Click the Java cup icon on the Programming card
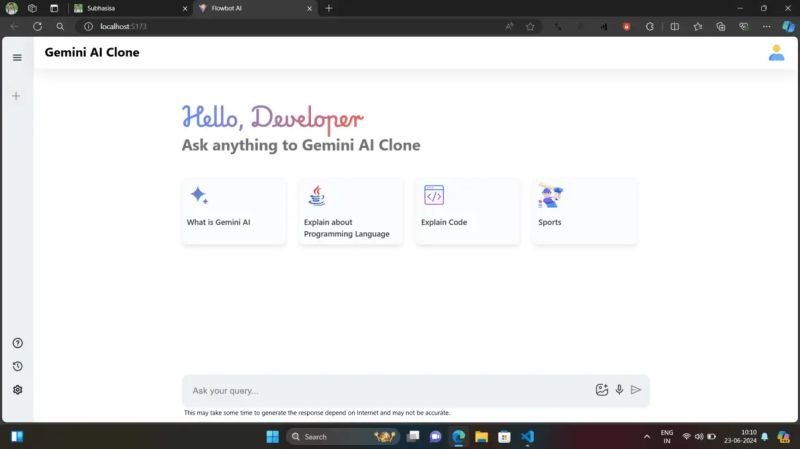Screen dimensions: 800x449 pos(317,195)
